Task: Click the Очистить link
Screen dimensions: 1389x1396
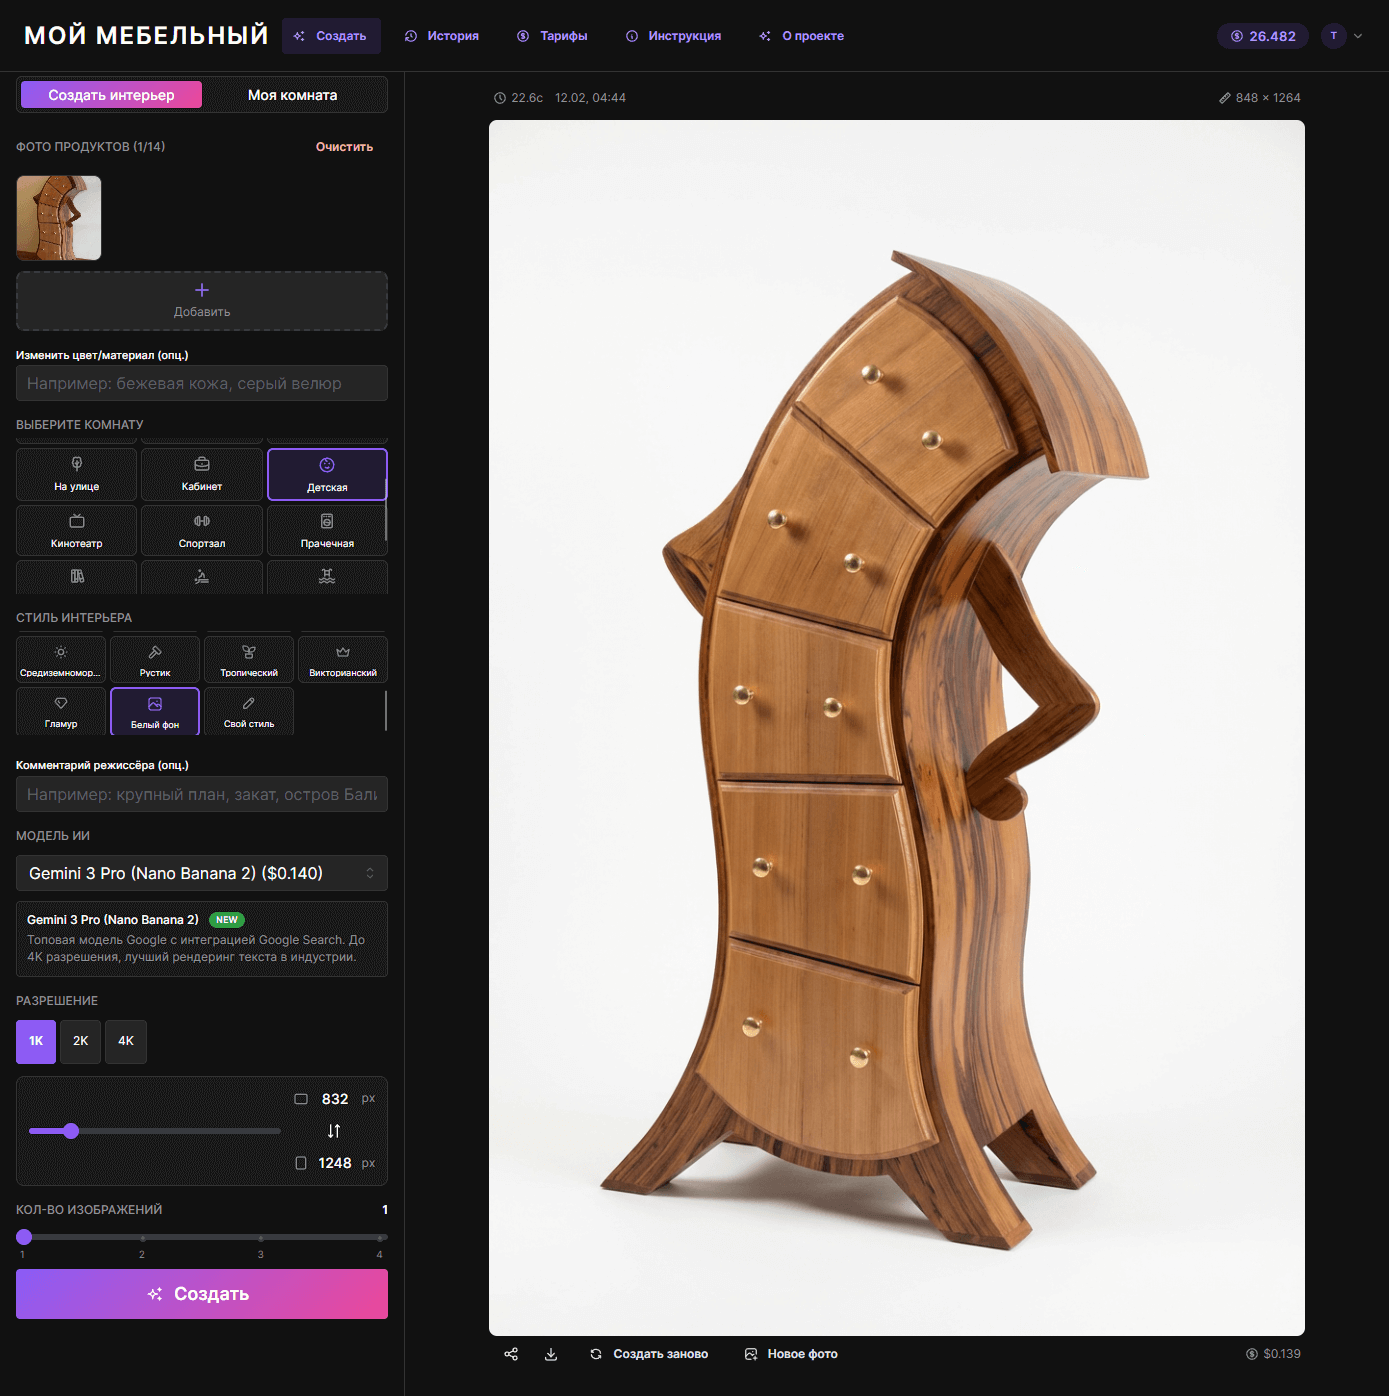Action: click(x=344, y=147)
